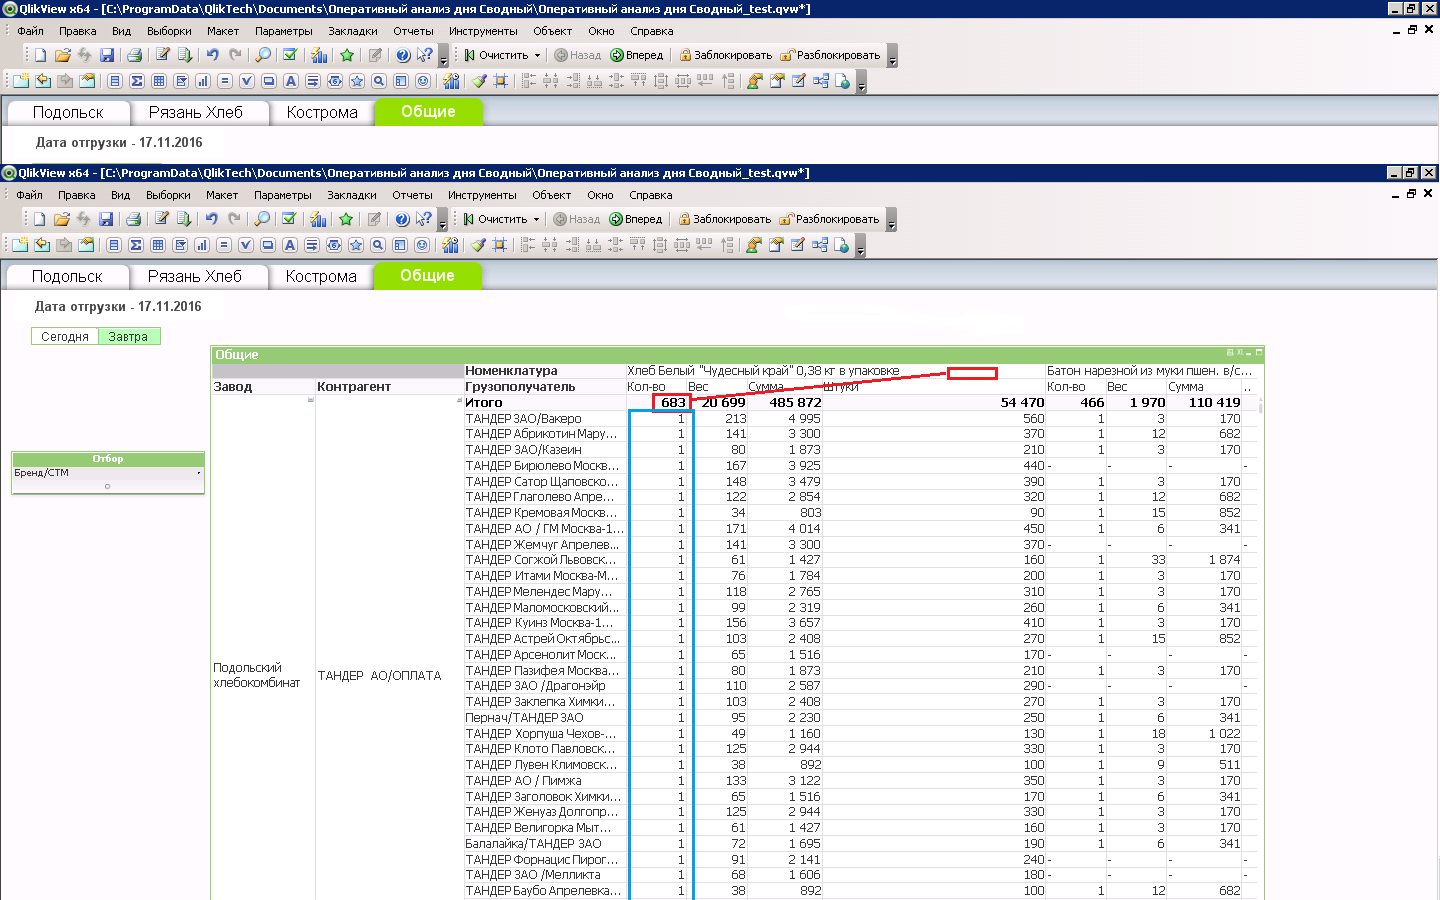The image size is (1440, 900).
Task: Click Заблокировать button in upper window
Action: pos(726,55)
